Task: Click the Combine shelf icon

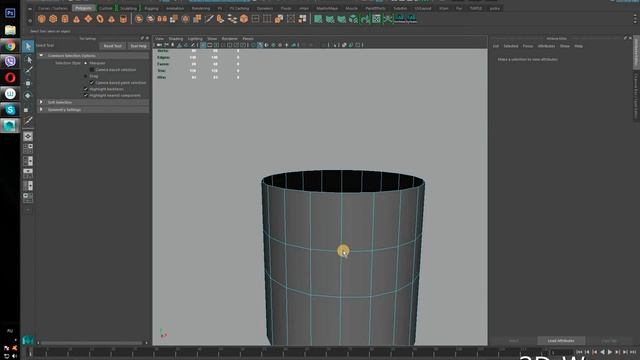Action: point(139,19)
